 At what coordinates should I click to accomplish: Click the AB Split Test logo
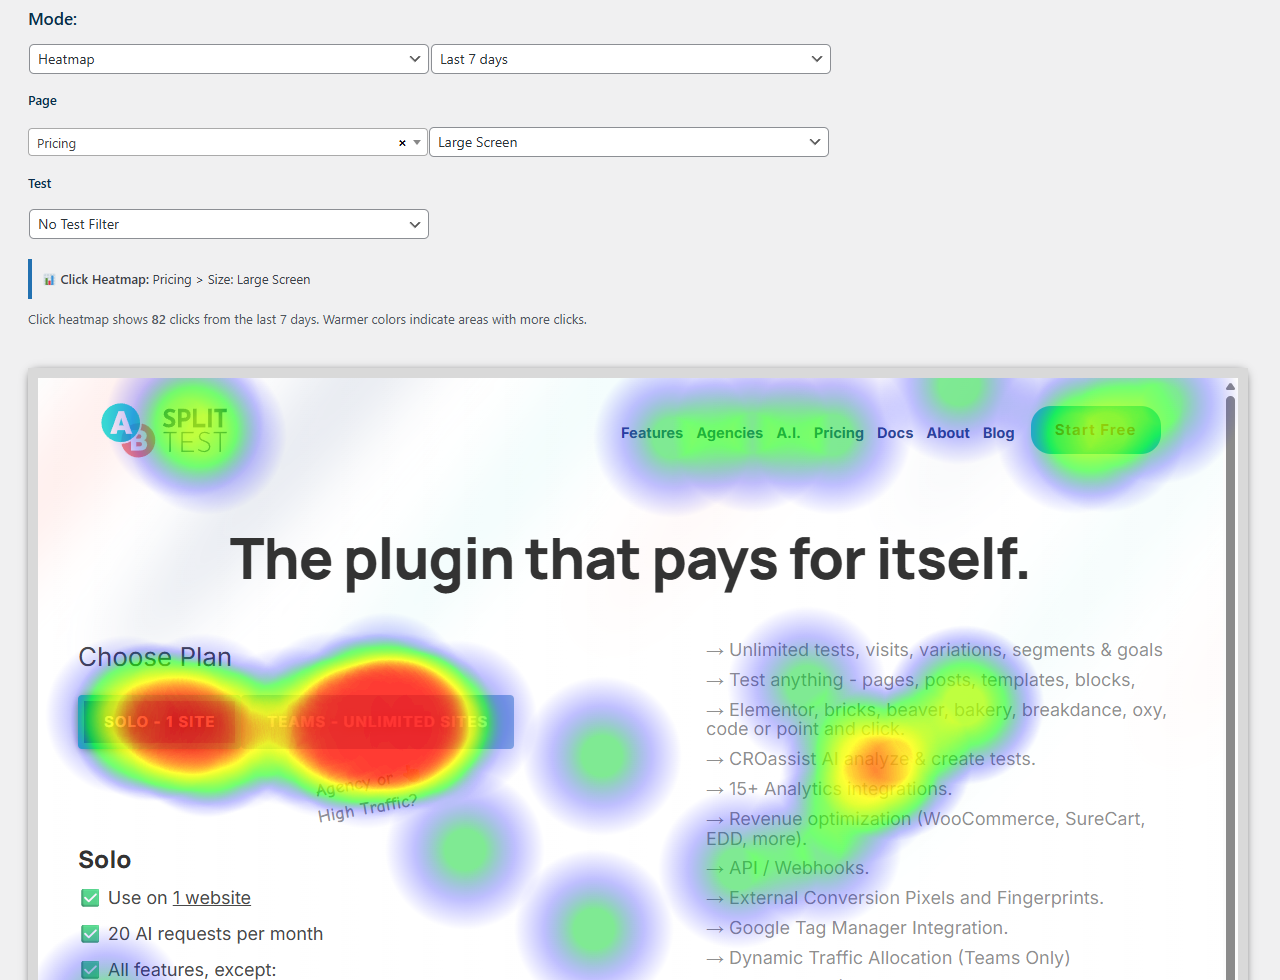click(165, 430)
